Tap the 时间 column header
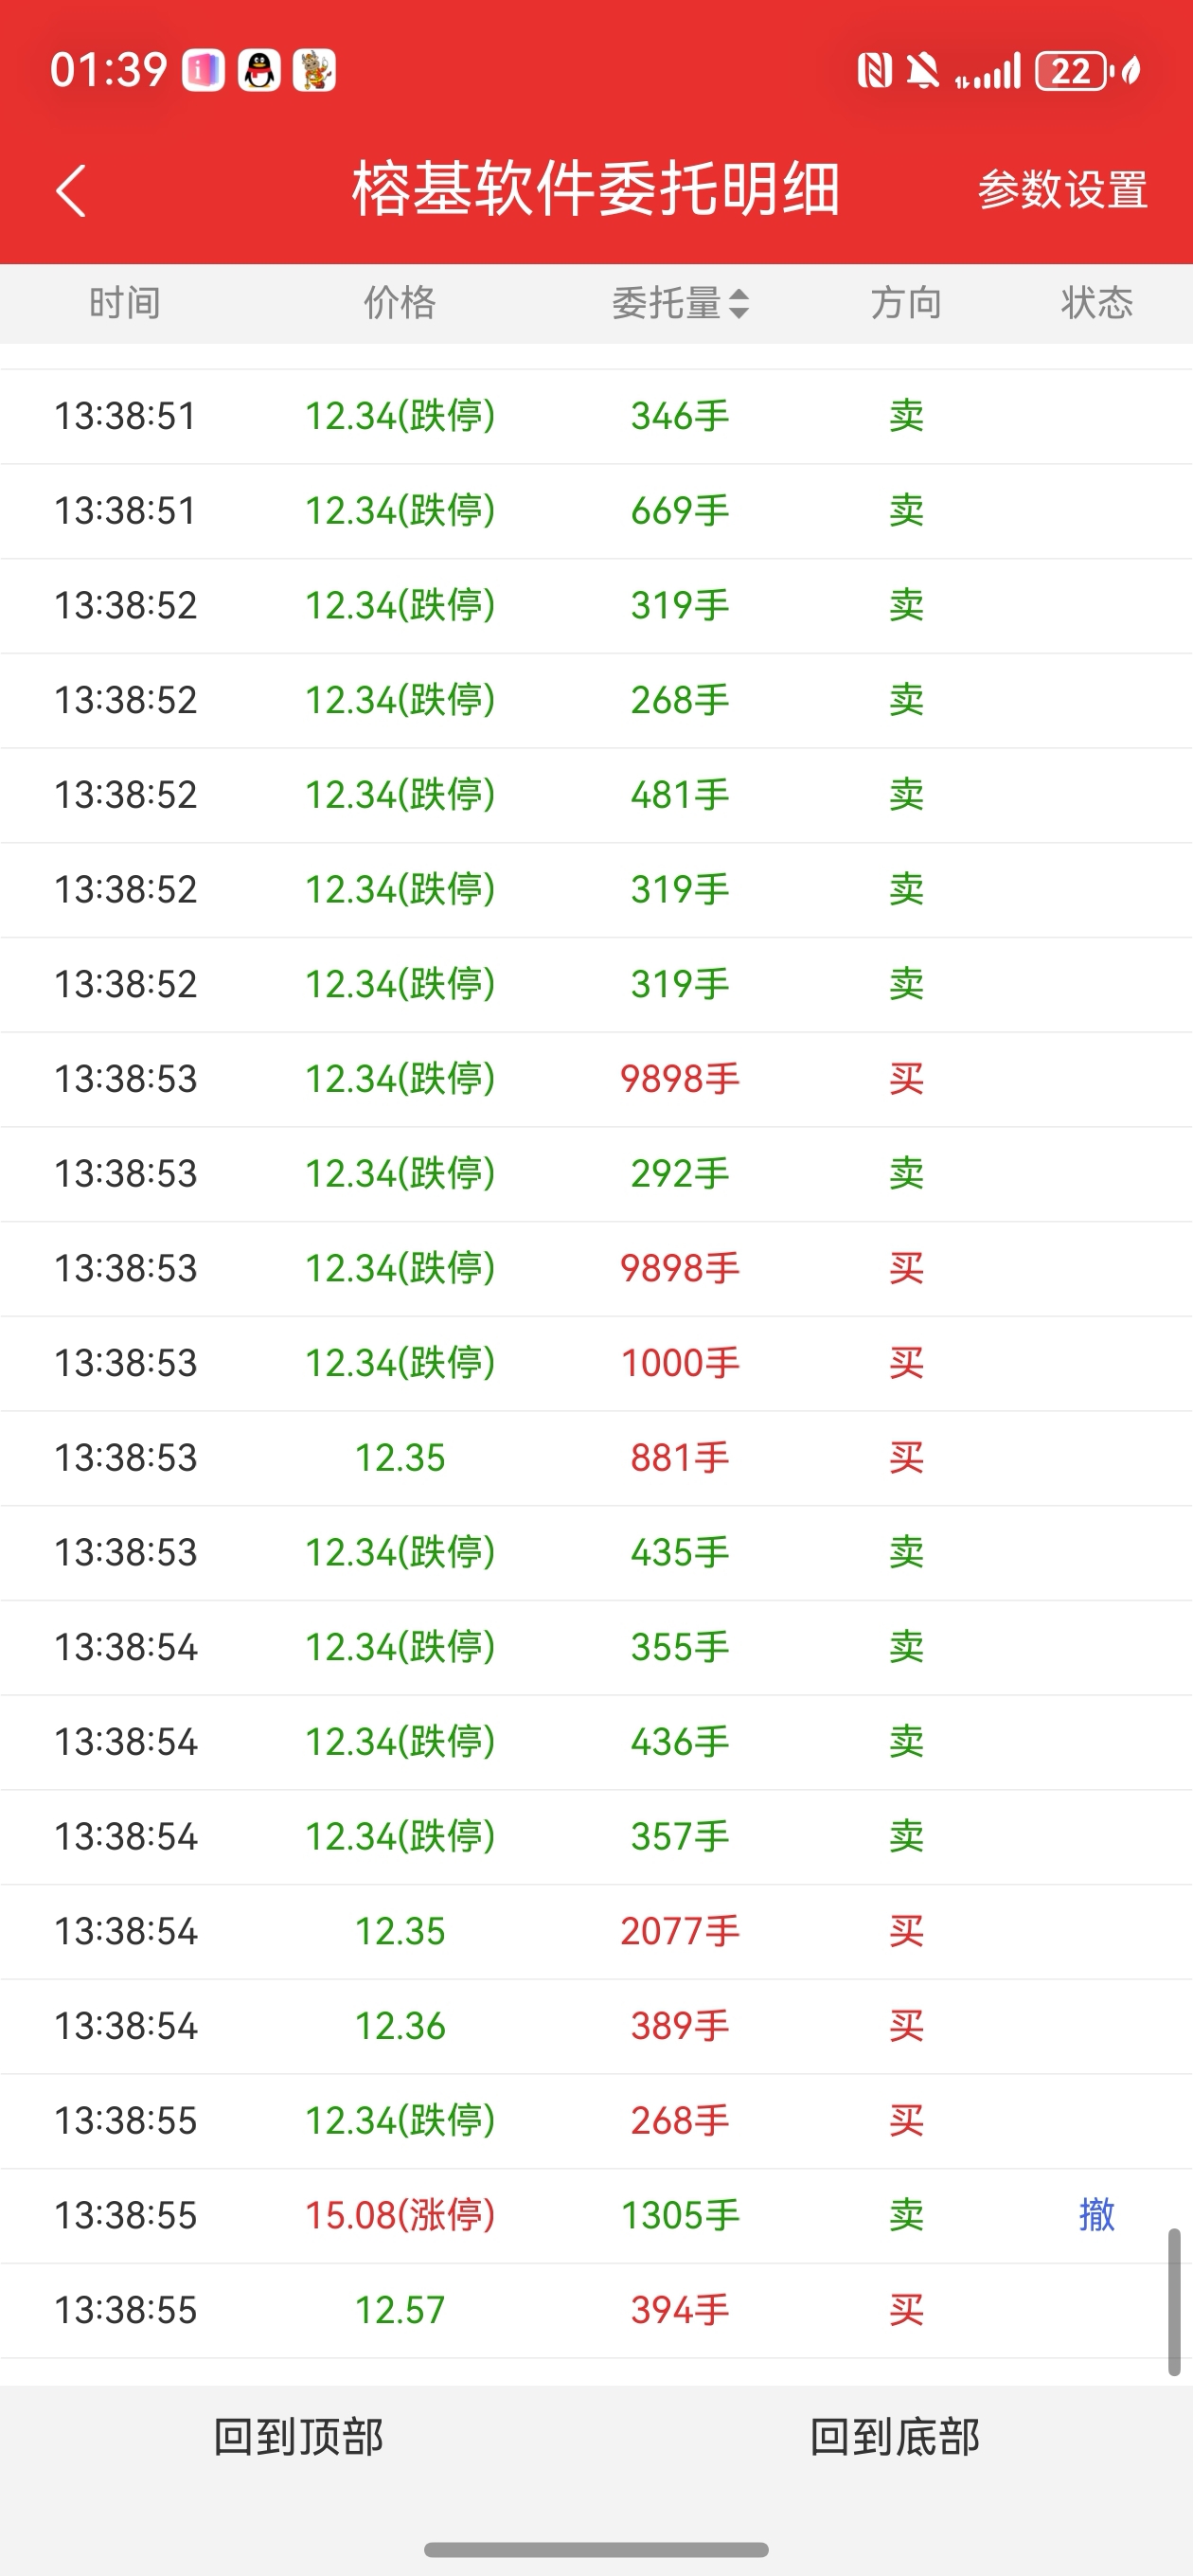1193x2576 pixels. [x=125, y=303]
